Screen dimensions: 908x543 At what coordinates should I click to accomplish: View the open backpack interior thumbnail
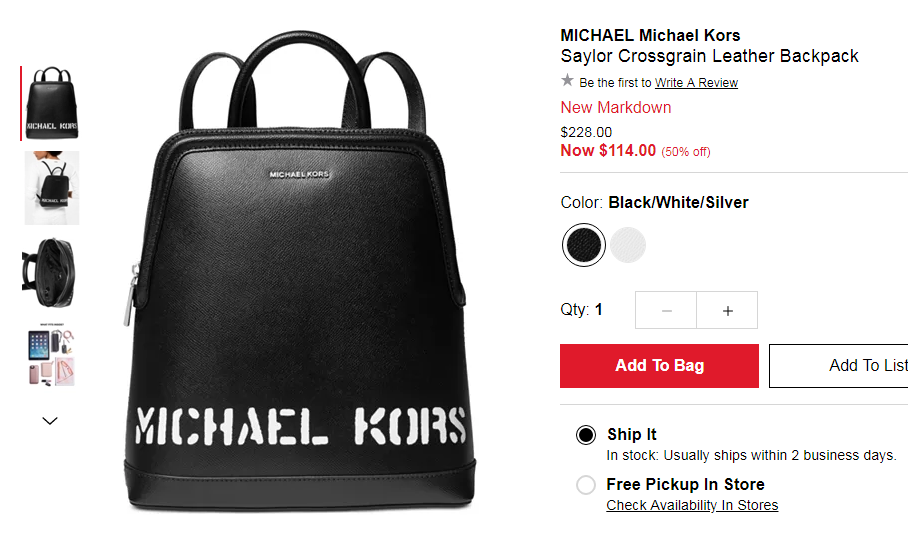(49, 273)
